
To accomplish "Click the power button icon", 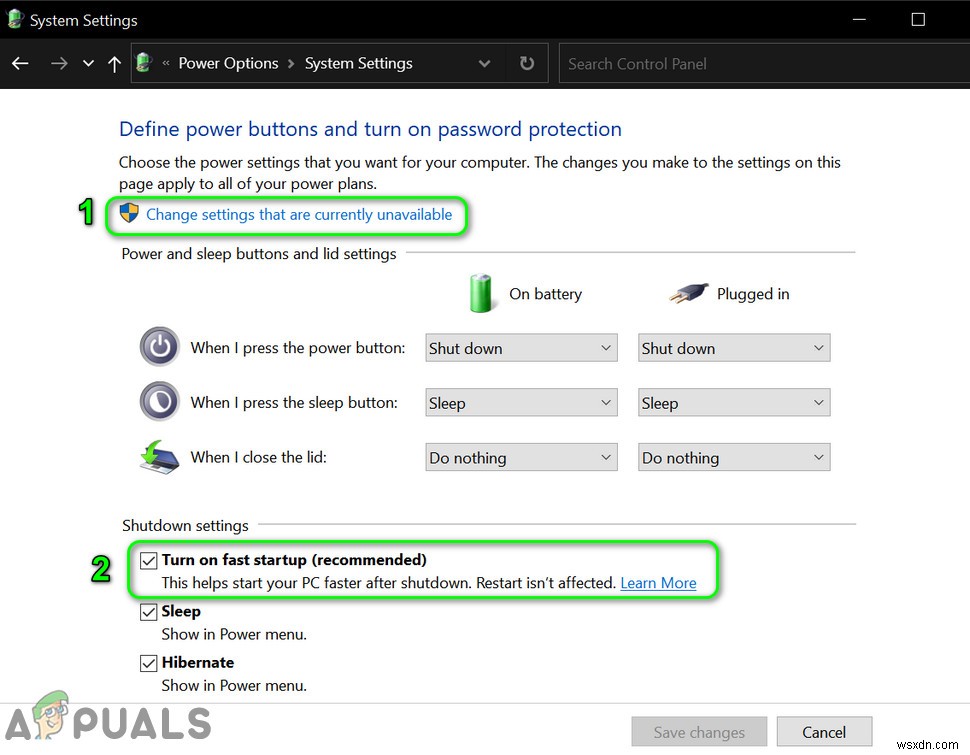I will click(159, 347).
